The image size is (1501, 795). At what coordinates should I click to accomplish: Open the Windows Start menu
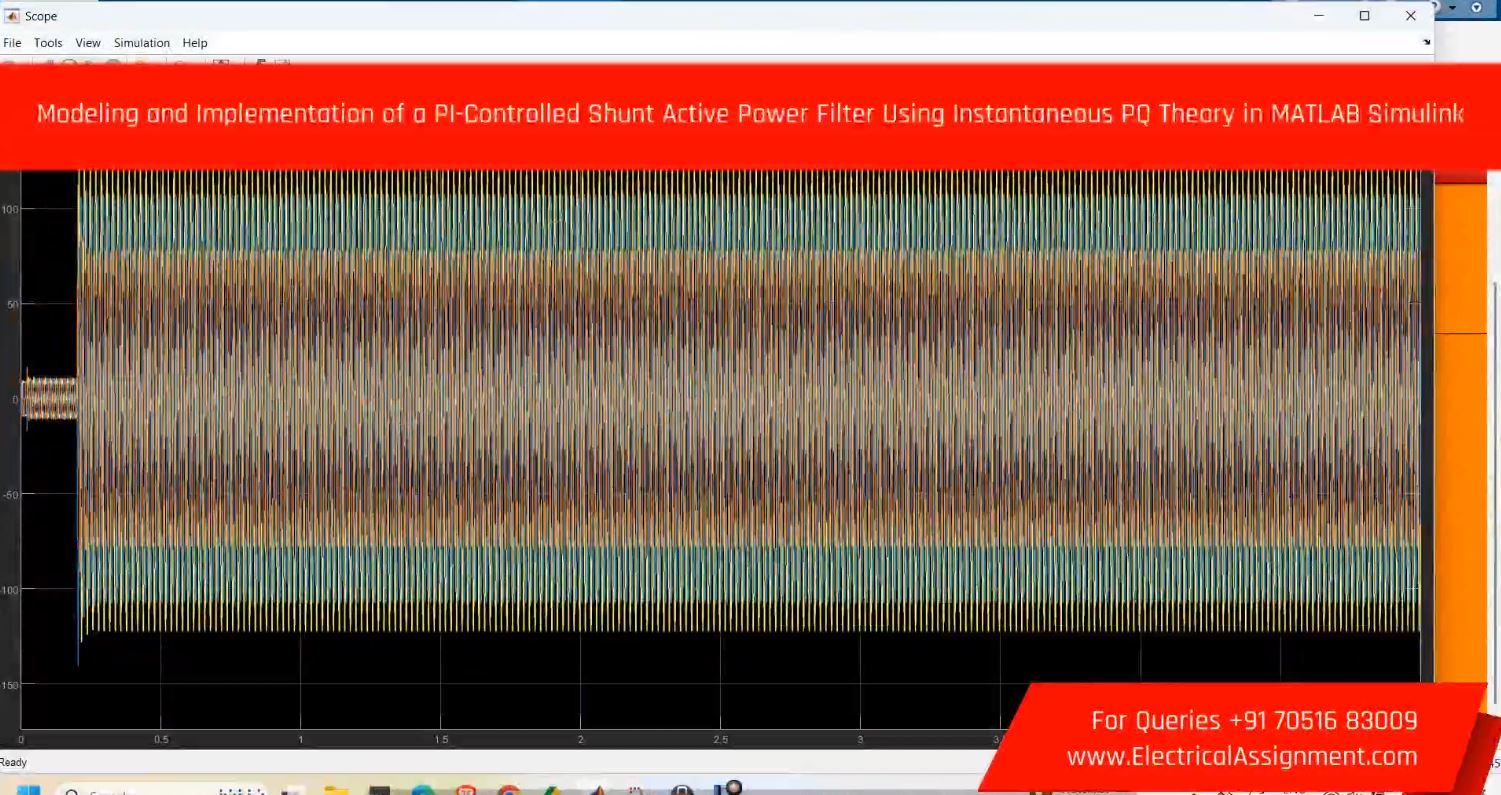pos(28,790)
